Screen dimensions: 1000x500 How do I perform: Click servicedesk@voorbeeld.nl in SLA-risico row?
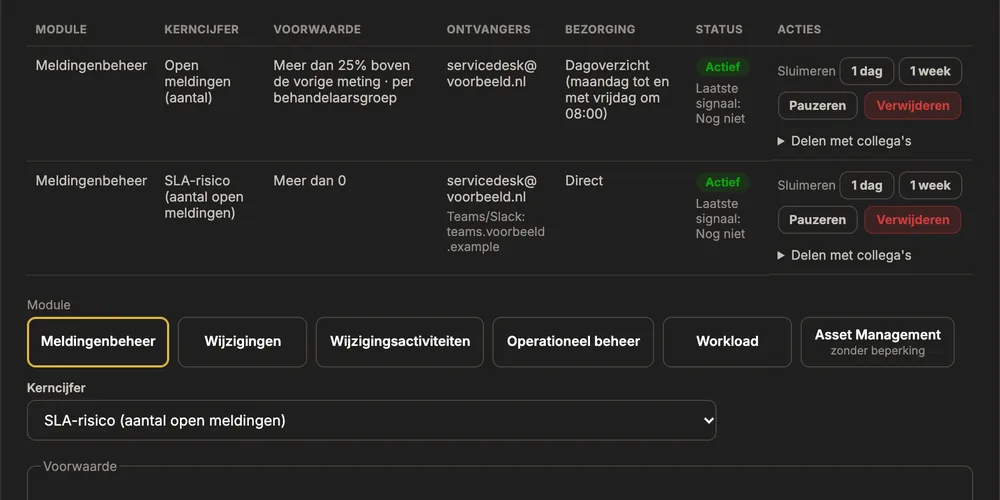(x=492, y=189)
